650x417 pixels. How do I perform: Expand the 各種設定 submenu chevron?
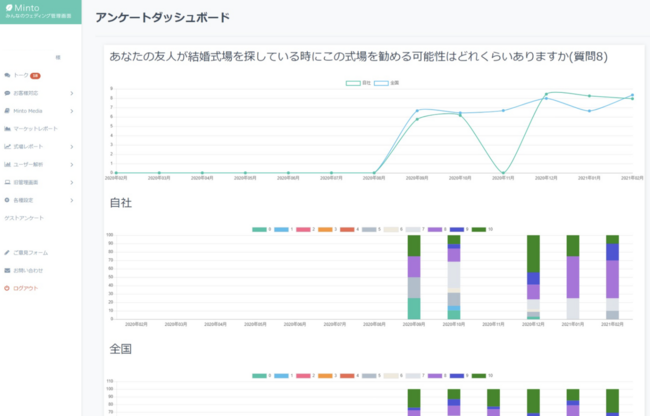(72, 200)
